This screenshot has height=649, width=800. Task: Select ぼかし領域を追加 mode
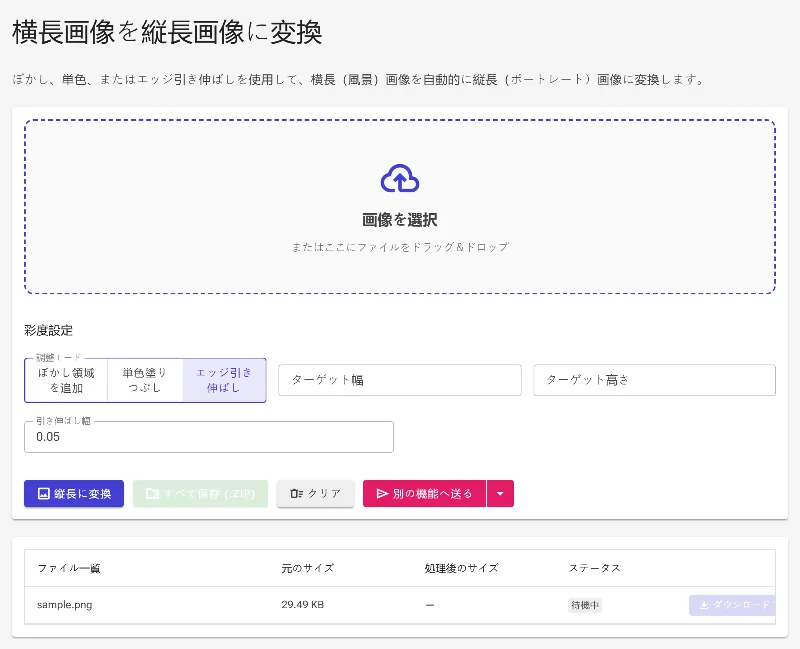[66, 381]
